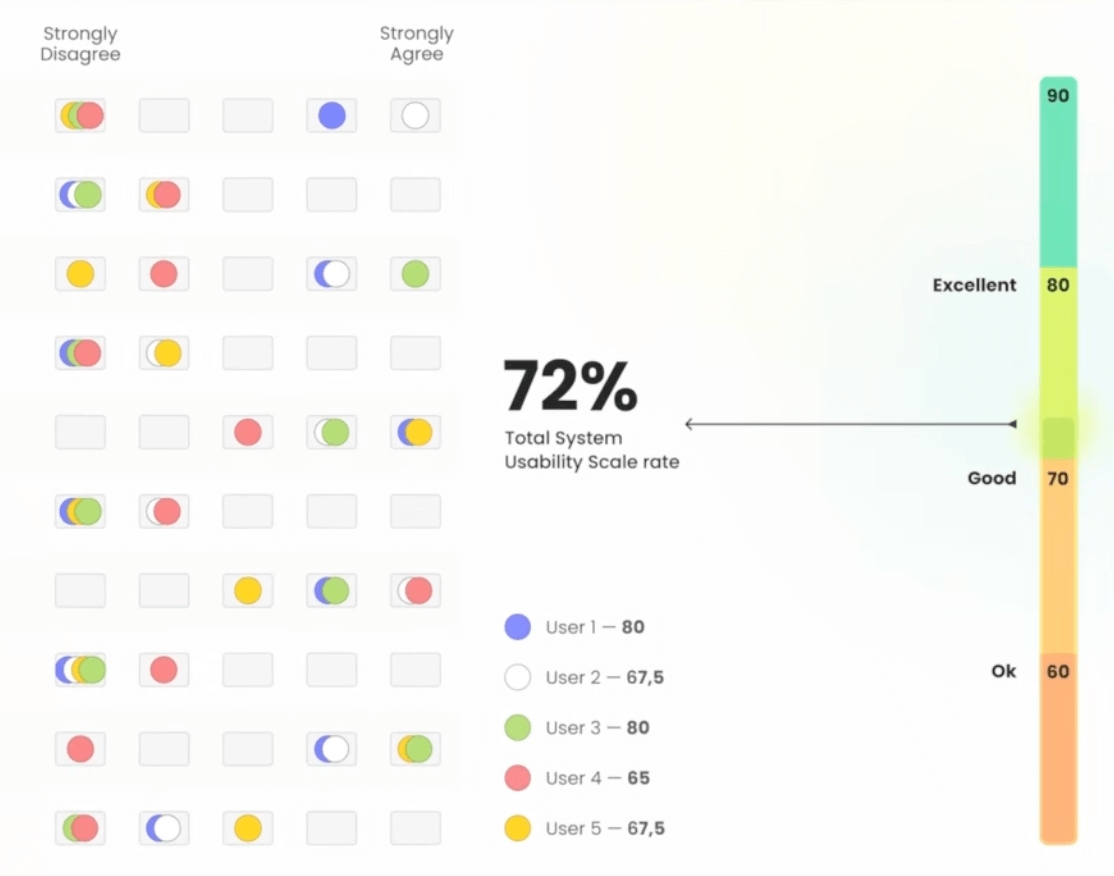Click the Good scale label
Image resolution: width=1114 pixels, height=876 pixels.
click(991, 478)
